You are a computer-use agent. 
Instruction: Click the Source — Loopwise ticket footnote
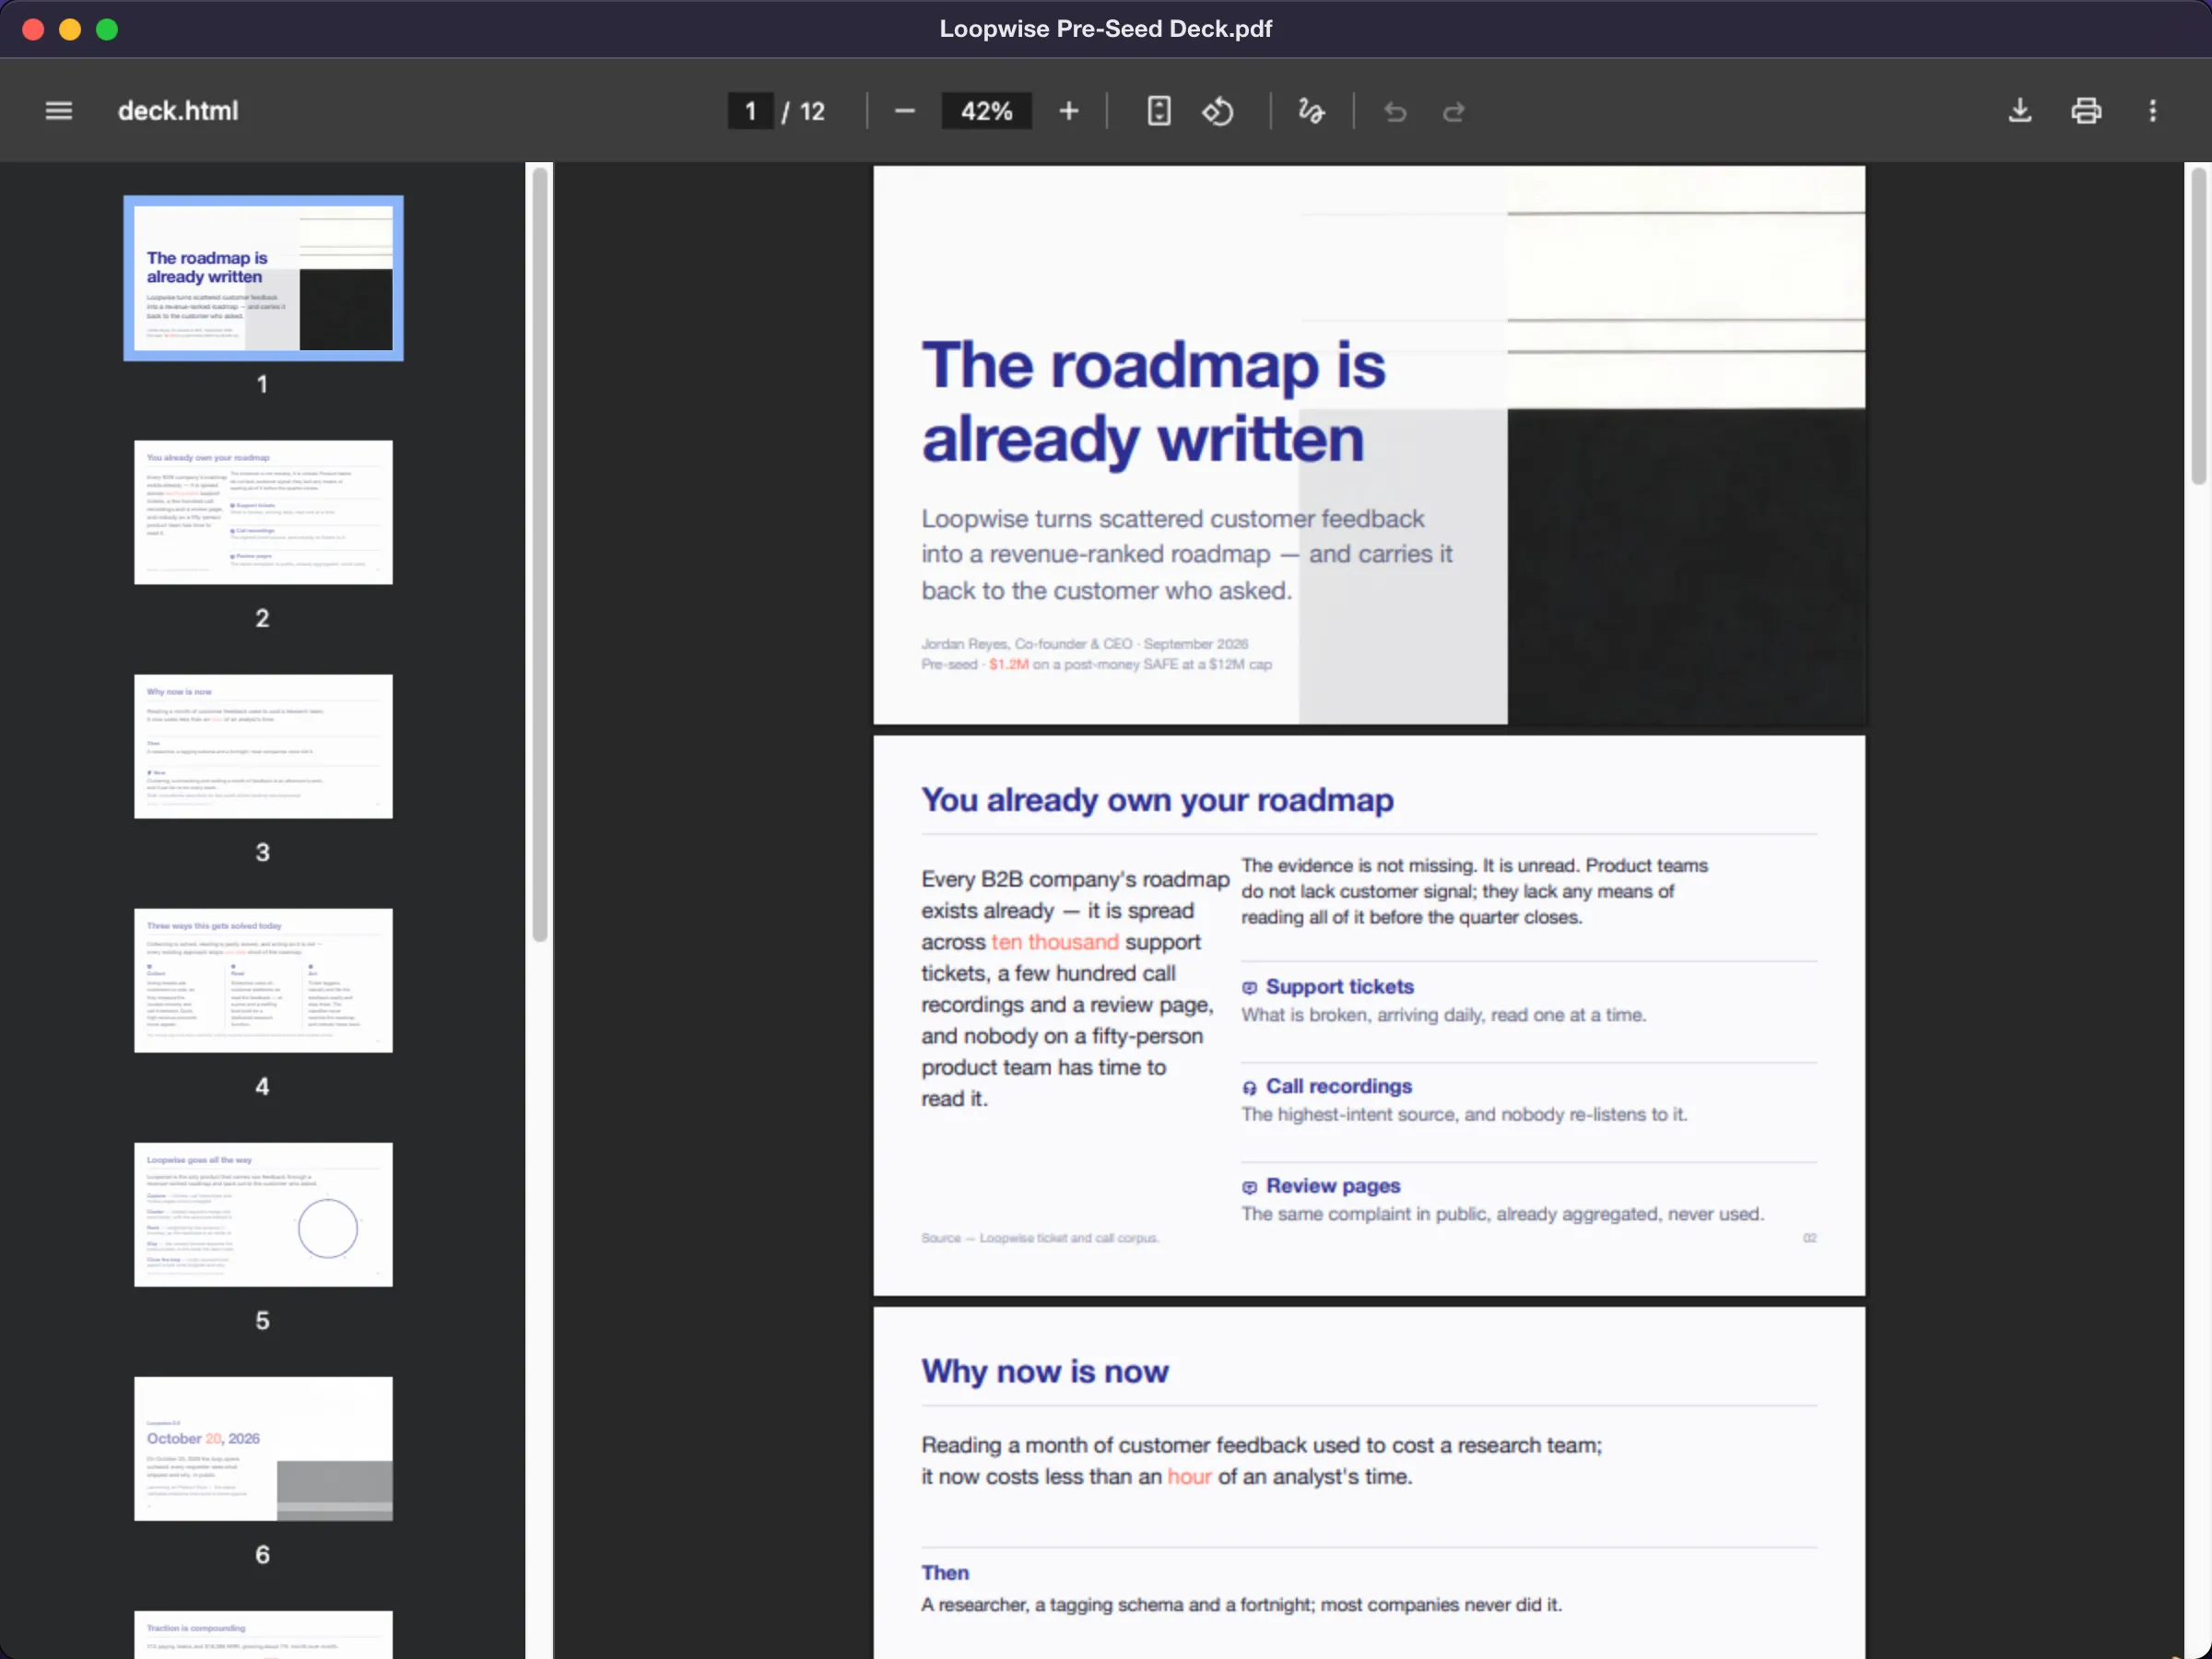click(1040, 1238)
